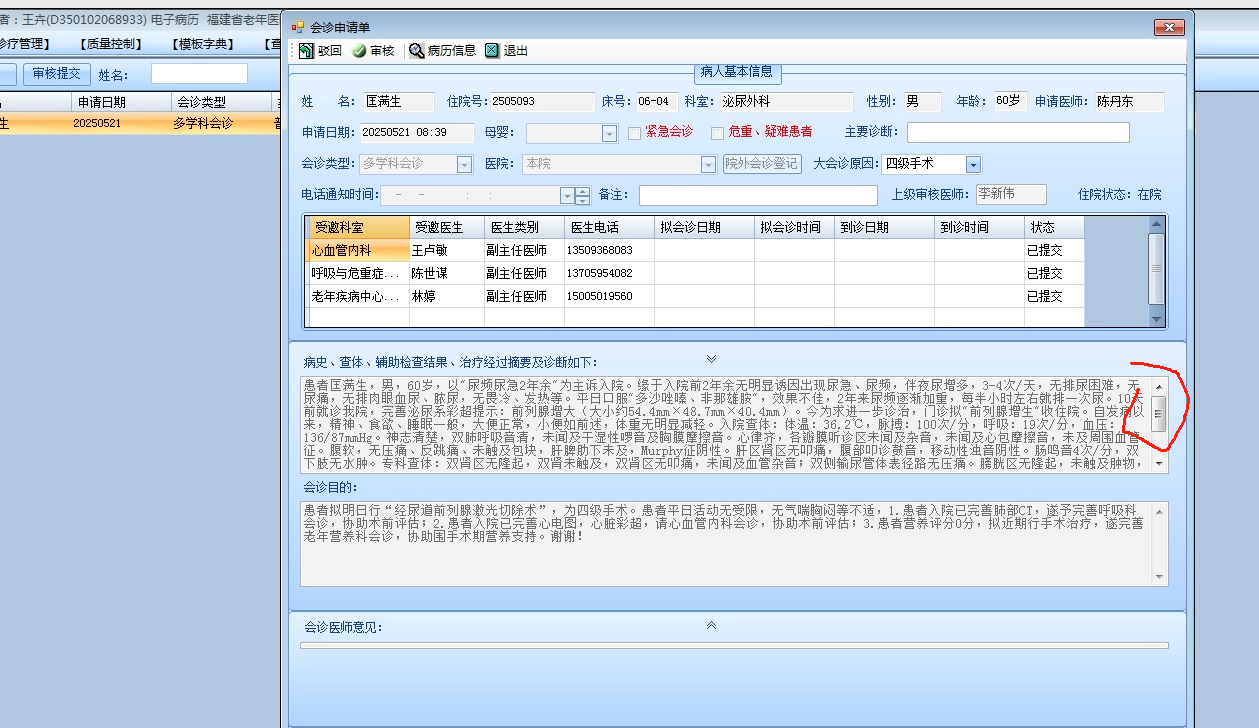Click the 病史 text box scrollbar thumb
The height and width of the screenshot is (728, 1259).
tap(1159, 414)
